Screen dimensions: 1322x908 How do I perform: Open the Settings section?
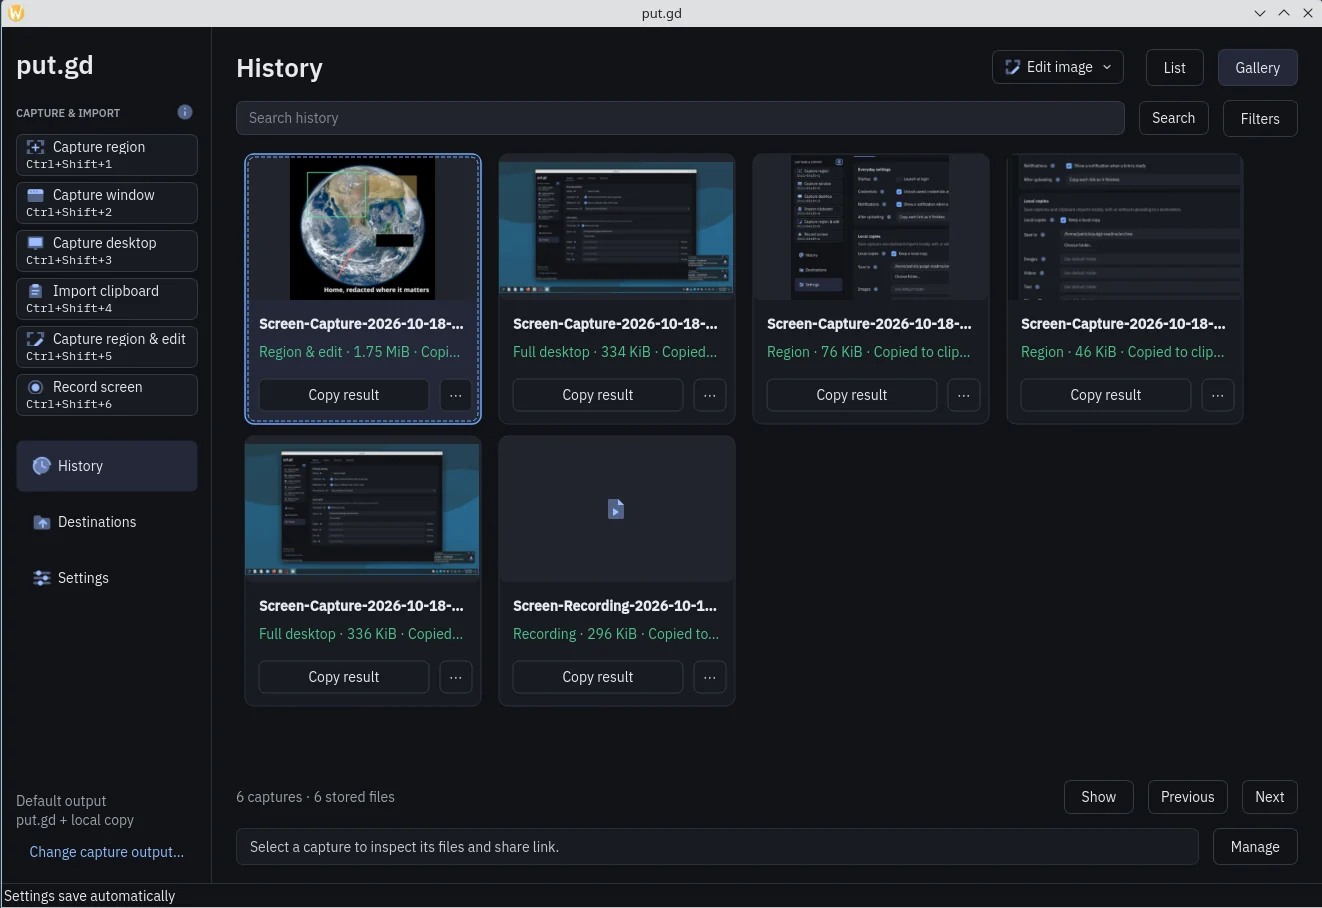point(107,578)
